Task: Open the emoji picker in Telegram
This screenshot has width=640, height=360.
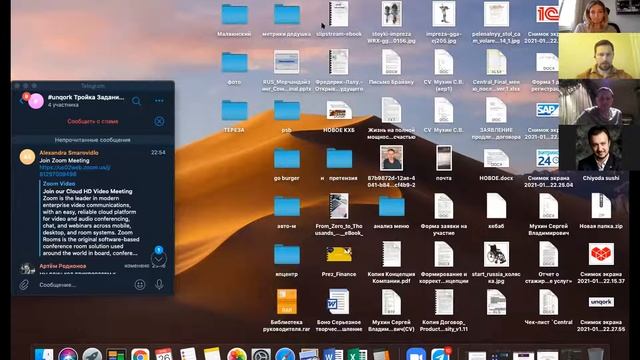Action: click(140, 284)
